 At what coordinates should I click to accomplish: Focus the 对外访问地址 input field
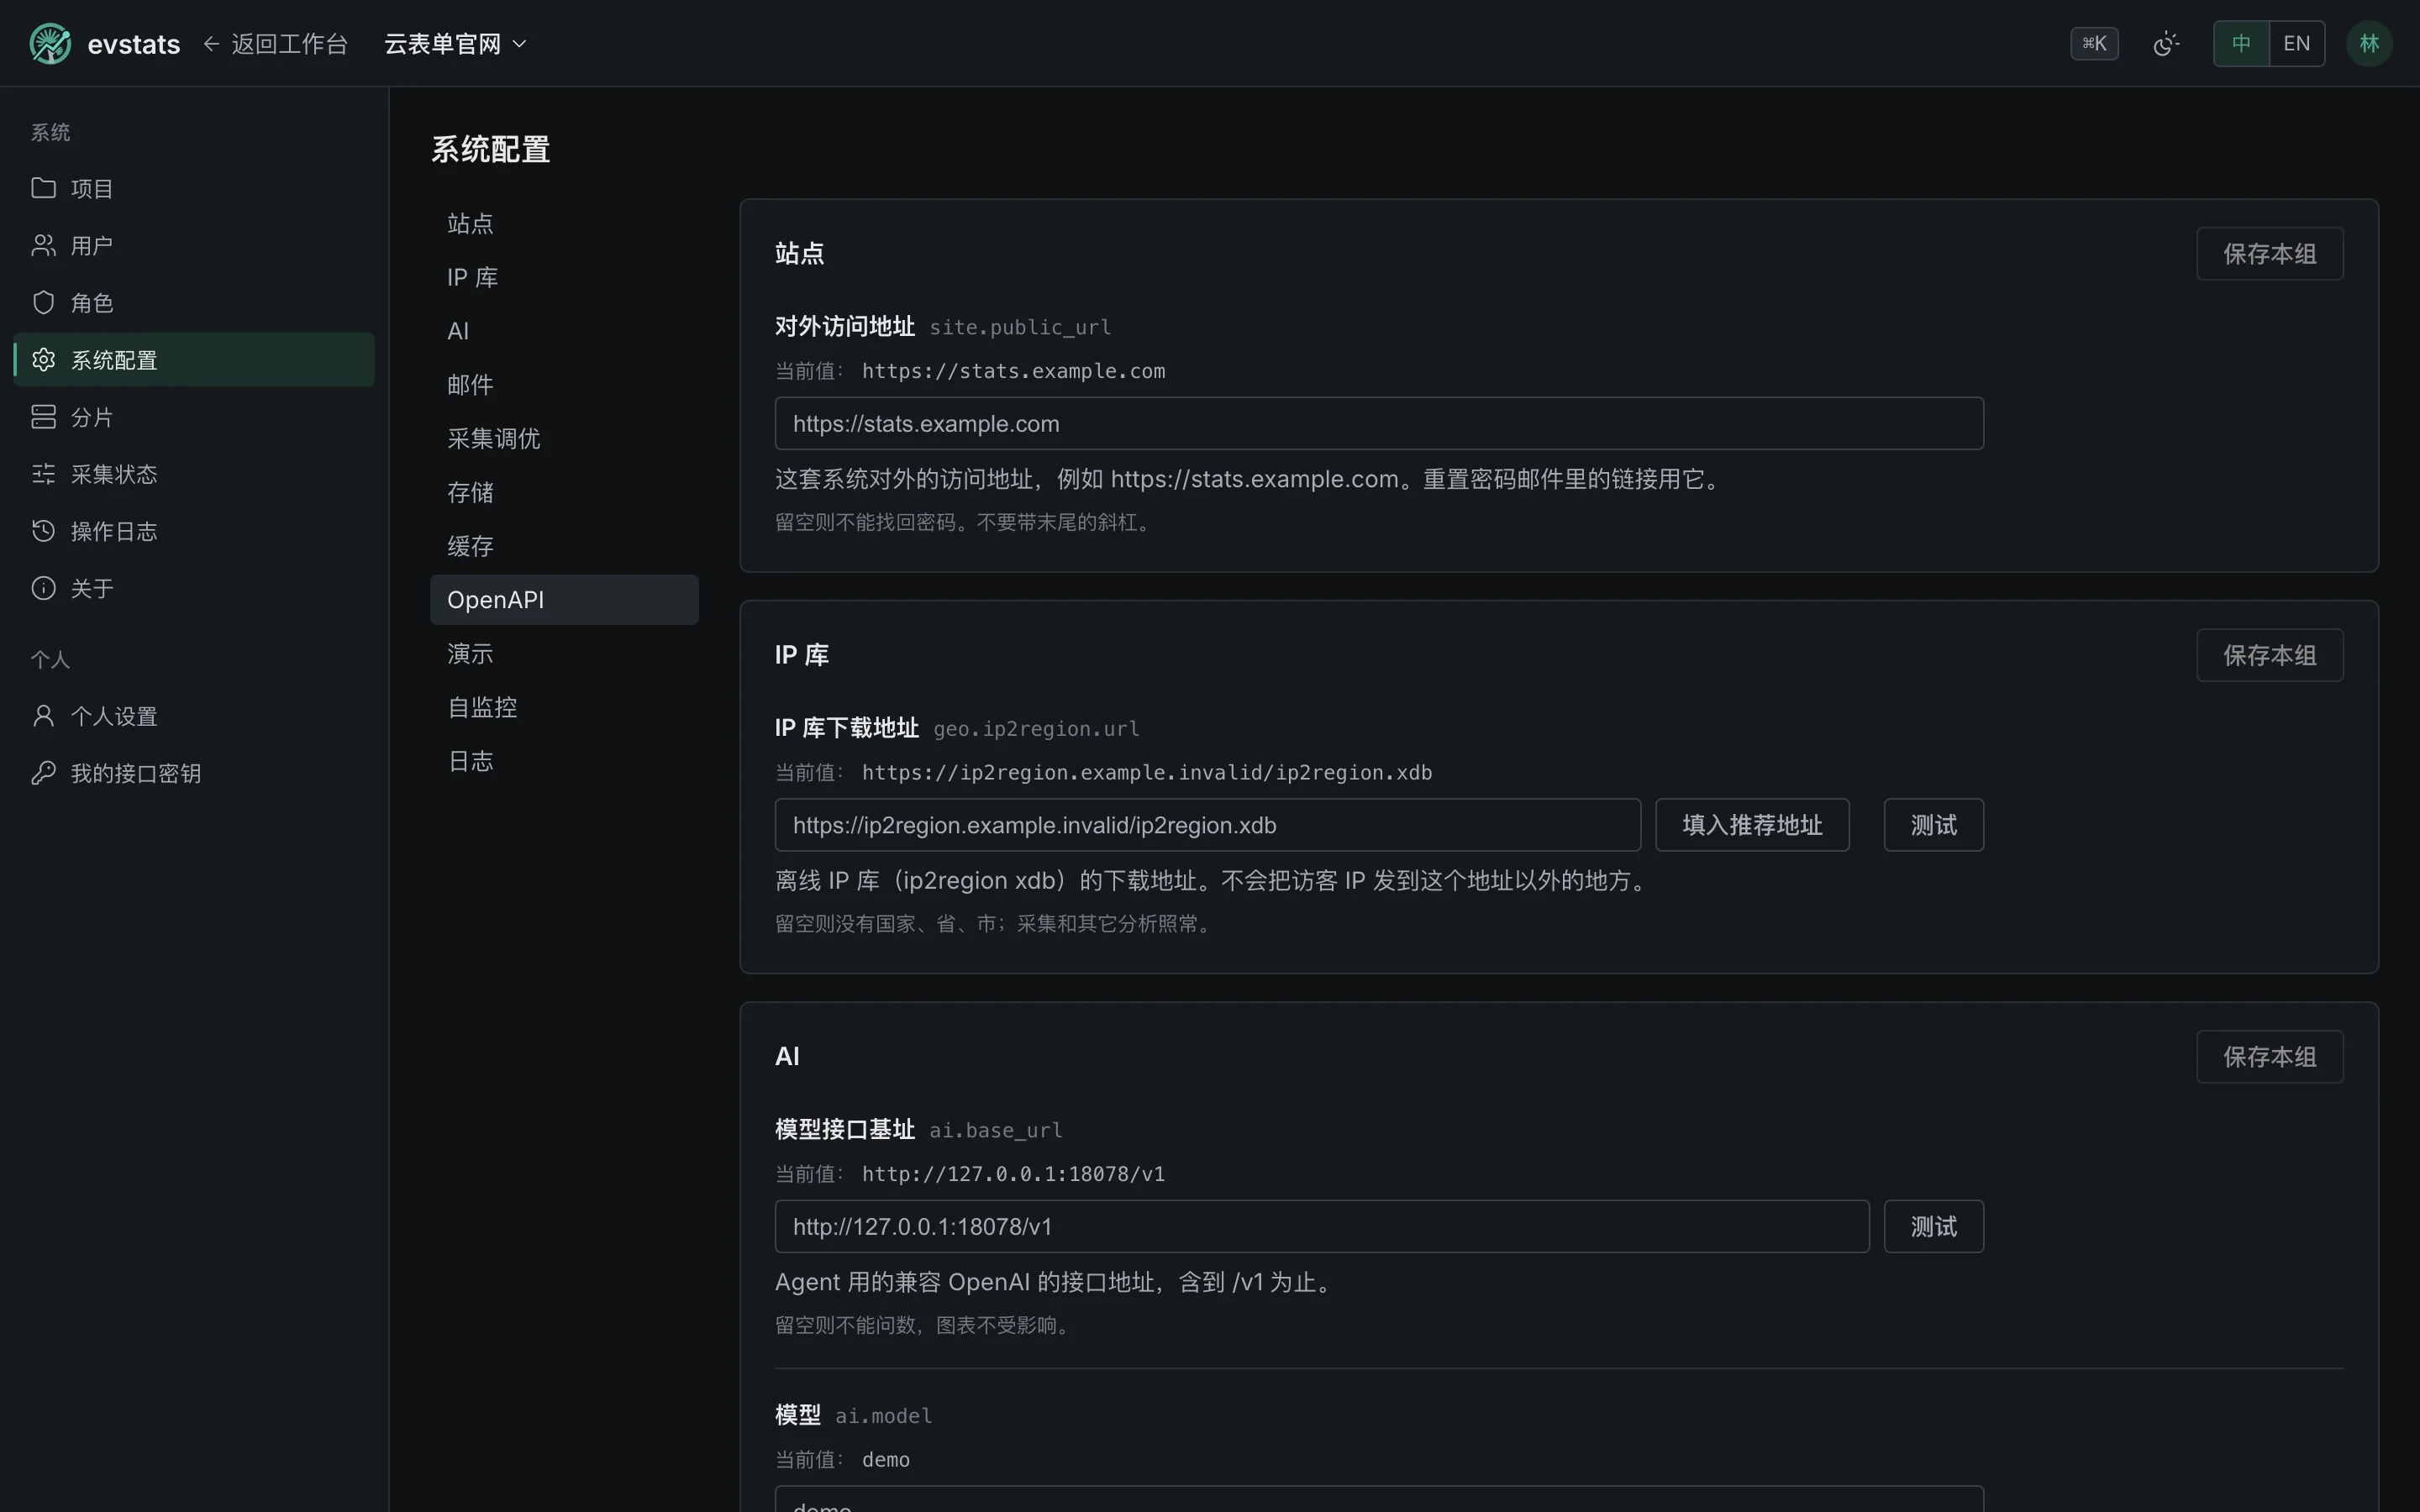tap(1379, 424)
